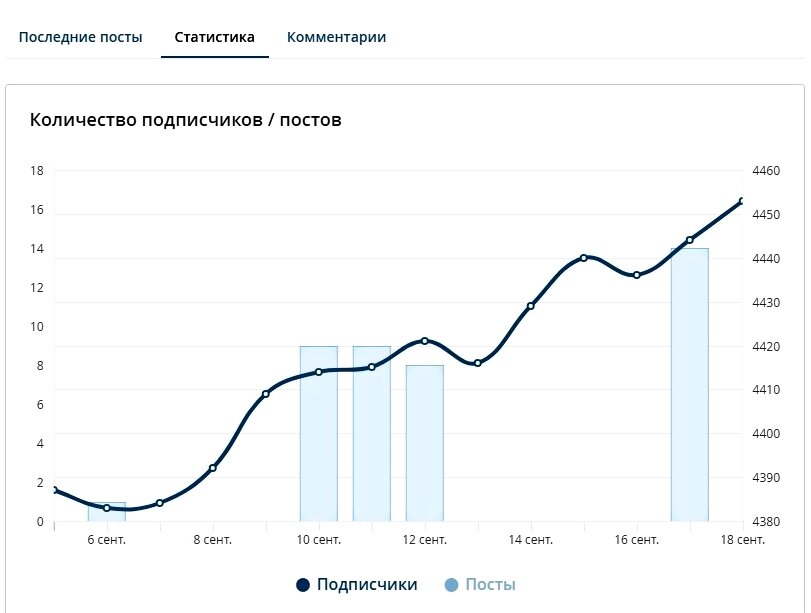Click the peak data point near 12 сент.
811x613 pixels.
pyautogui.click(x=423, y=340)
